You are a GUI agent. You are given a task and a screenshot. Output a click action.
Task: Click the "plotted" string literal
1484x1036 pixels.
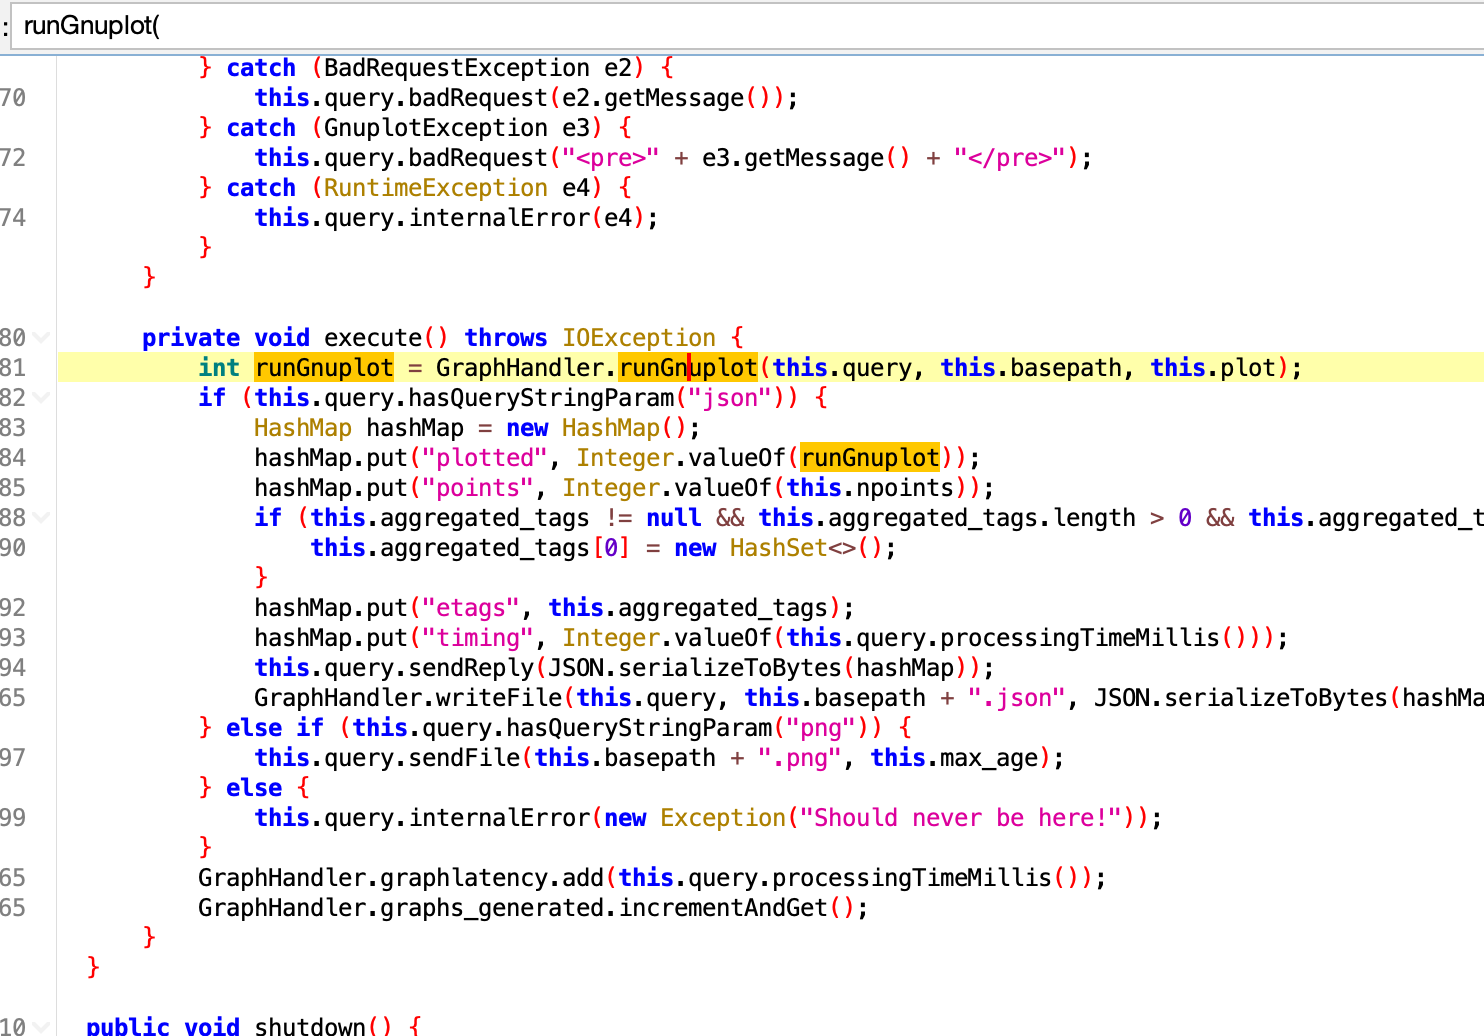coord(485,457)
